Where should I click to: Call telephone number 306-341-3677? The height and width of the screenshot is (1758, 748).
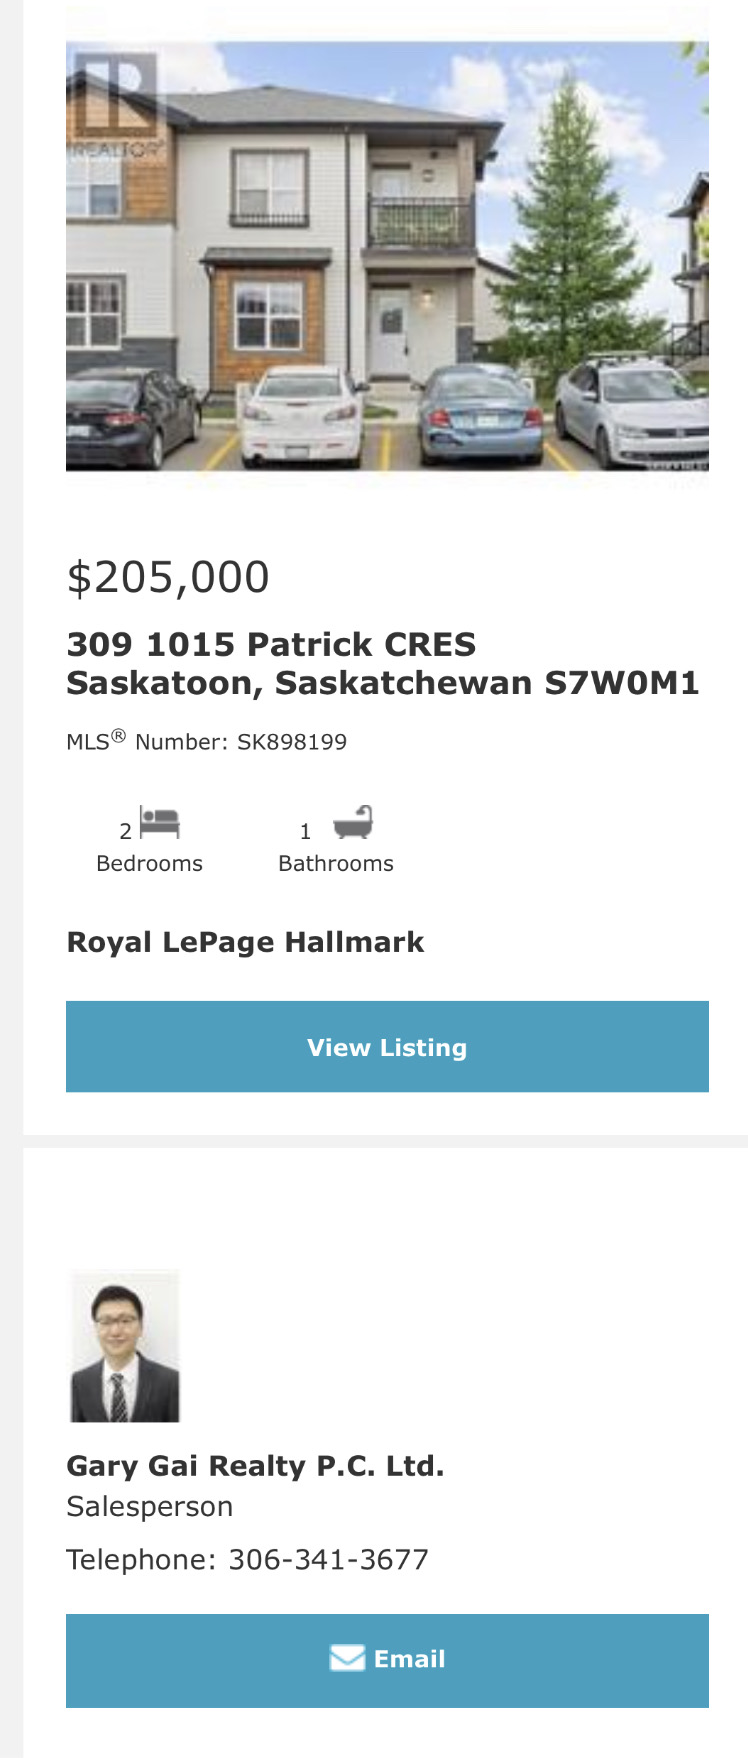(x=328, y=1559)
